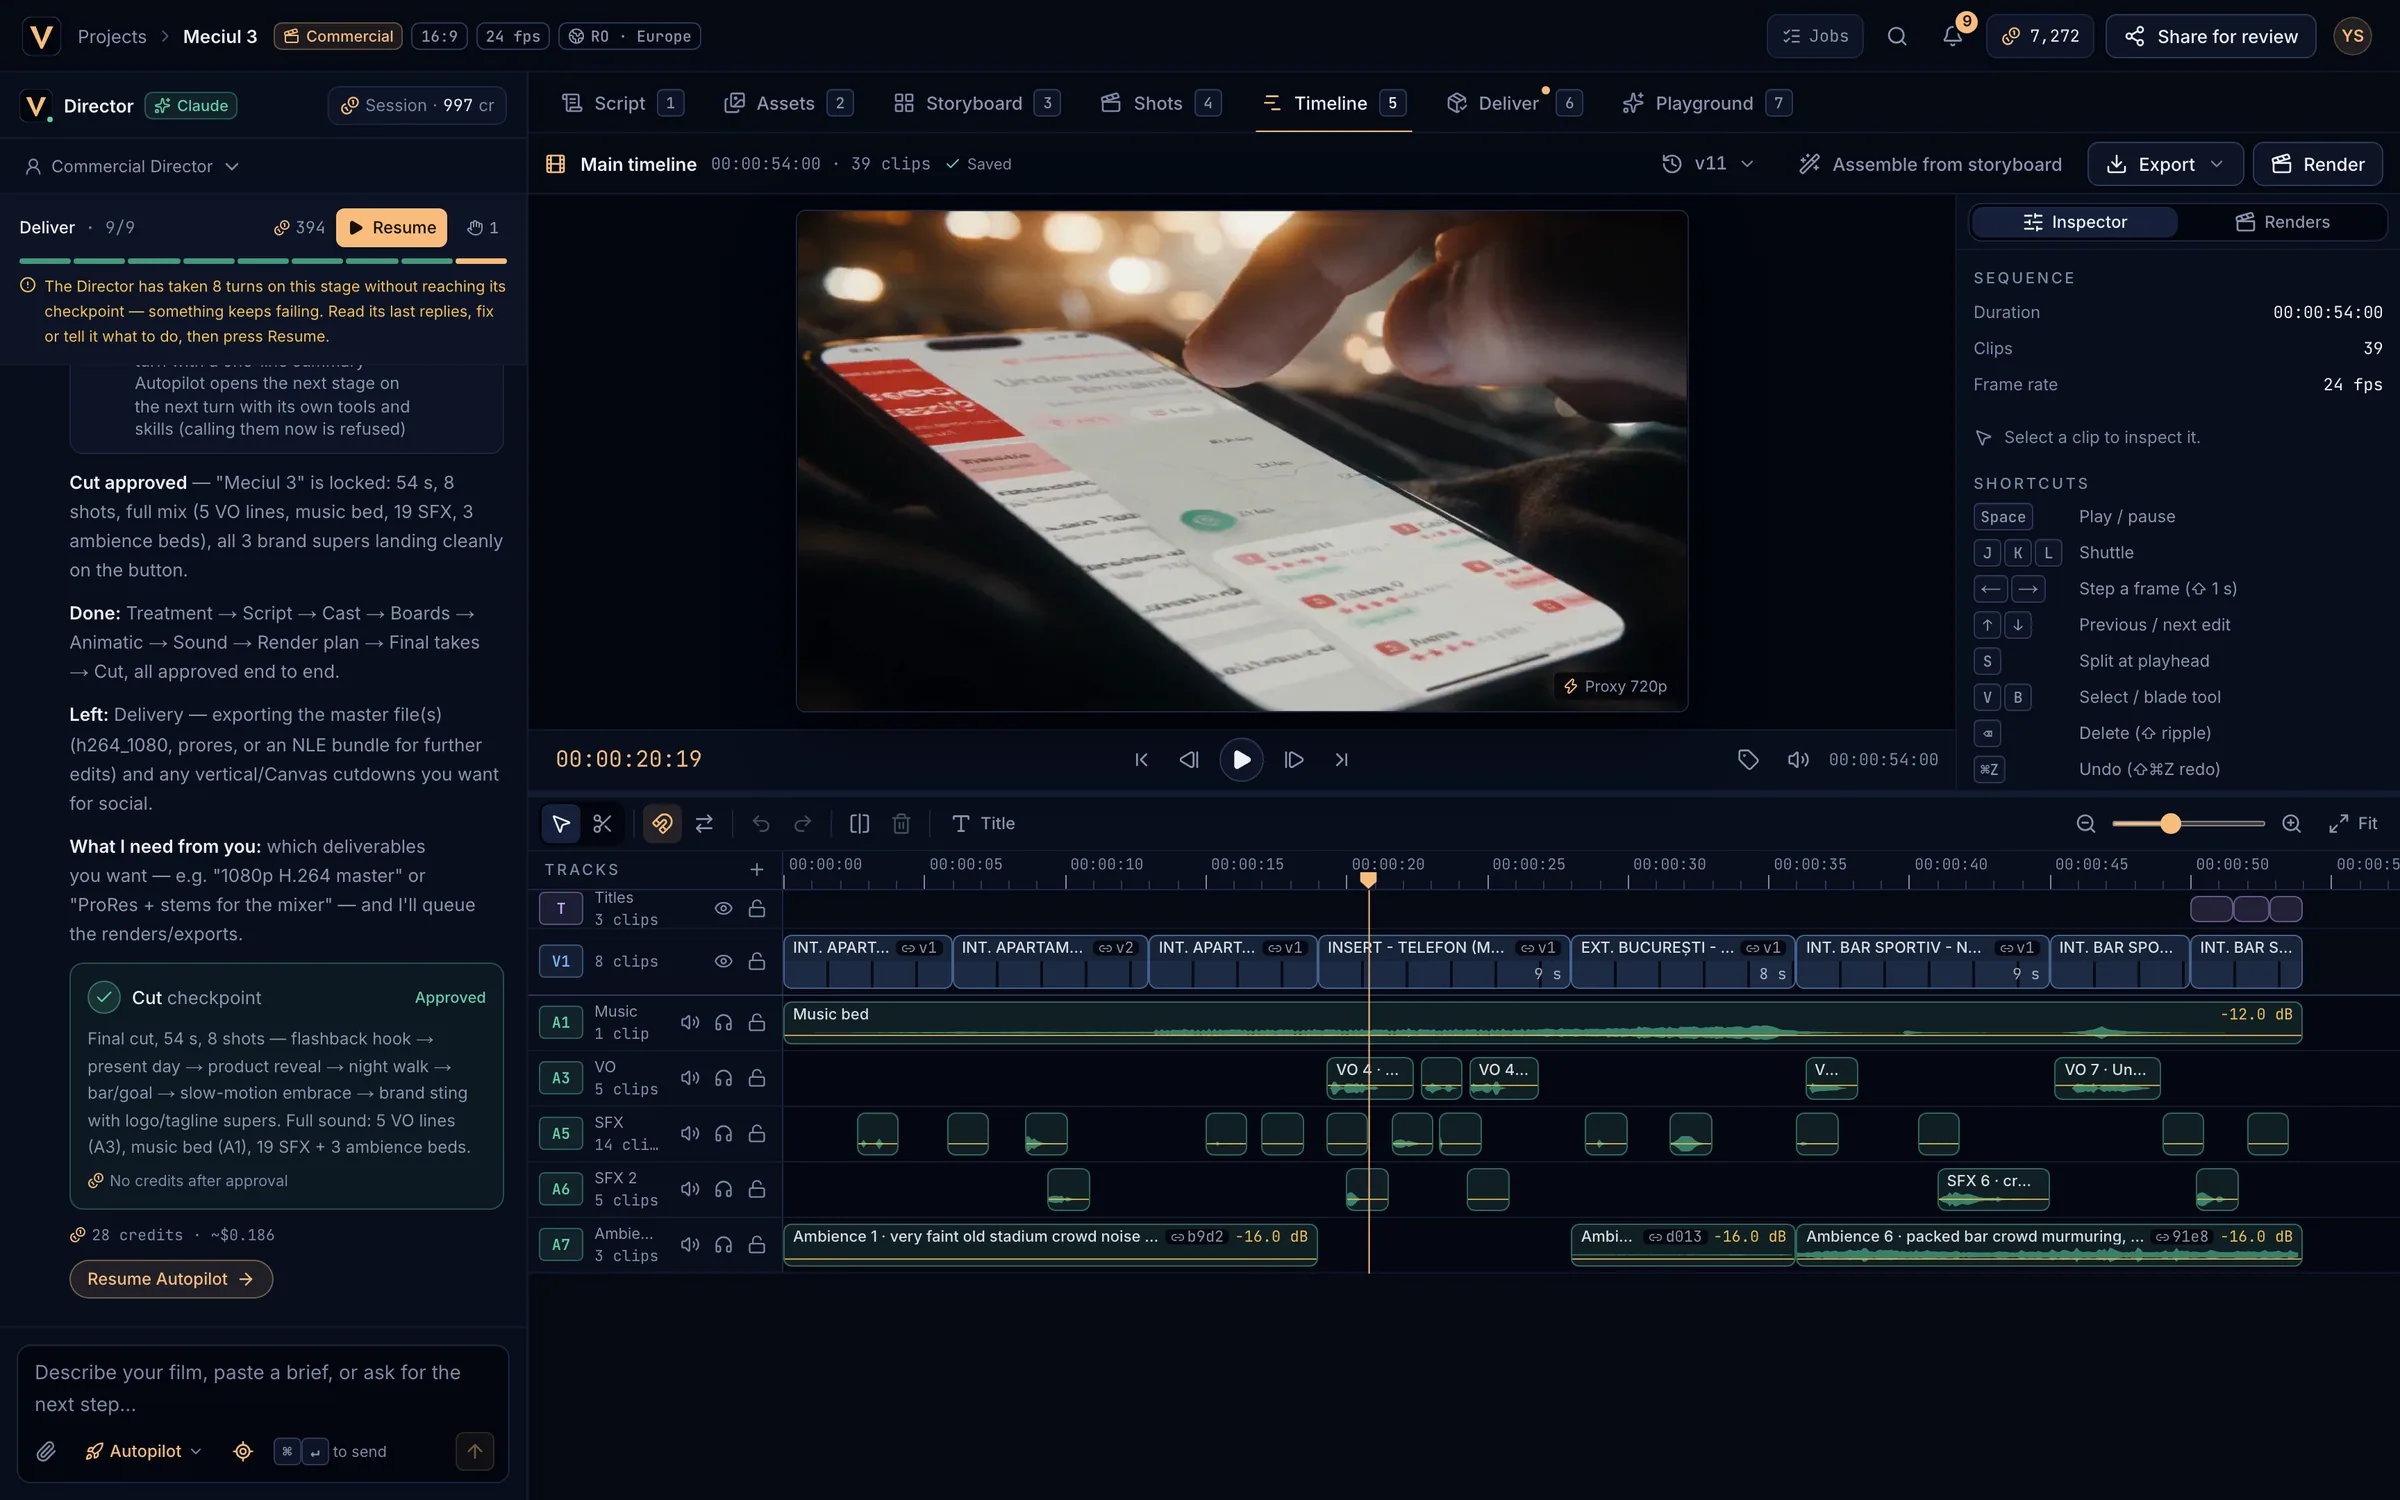
Task: Click the split at playhead icon
Action: coord(859,823)
